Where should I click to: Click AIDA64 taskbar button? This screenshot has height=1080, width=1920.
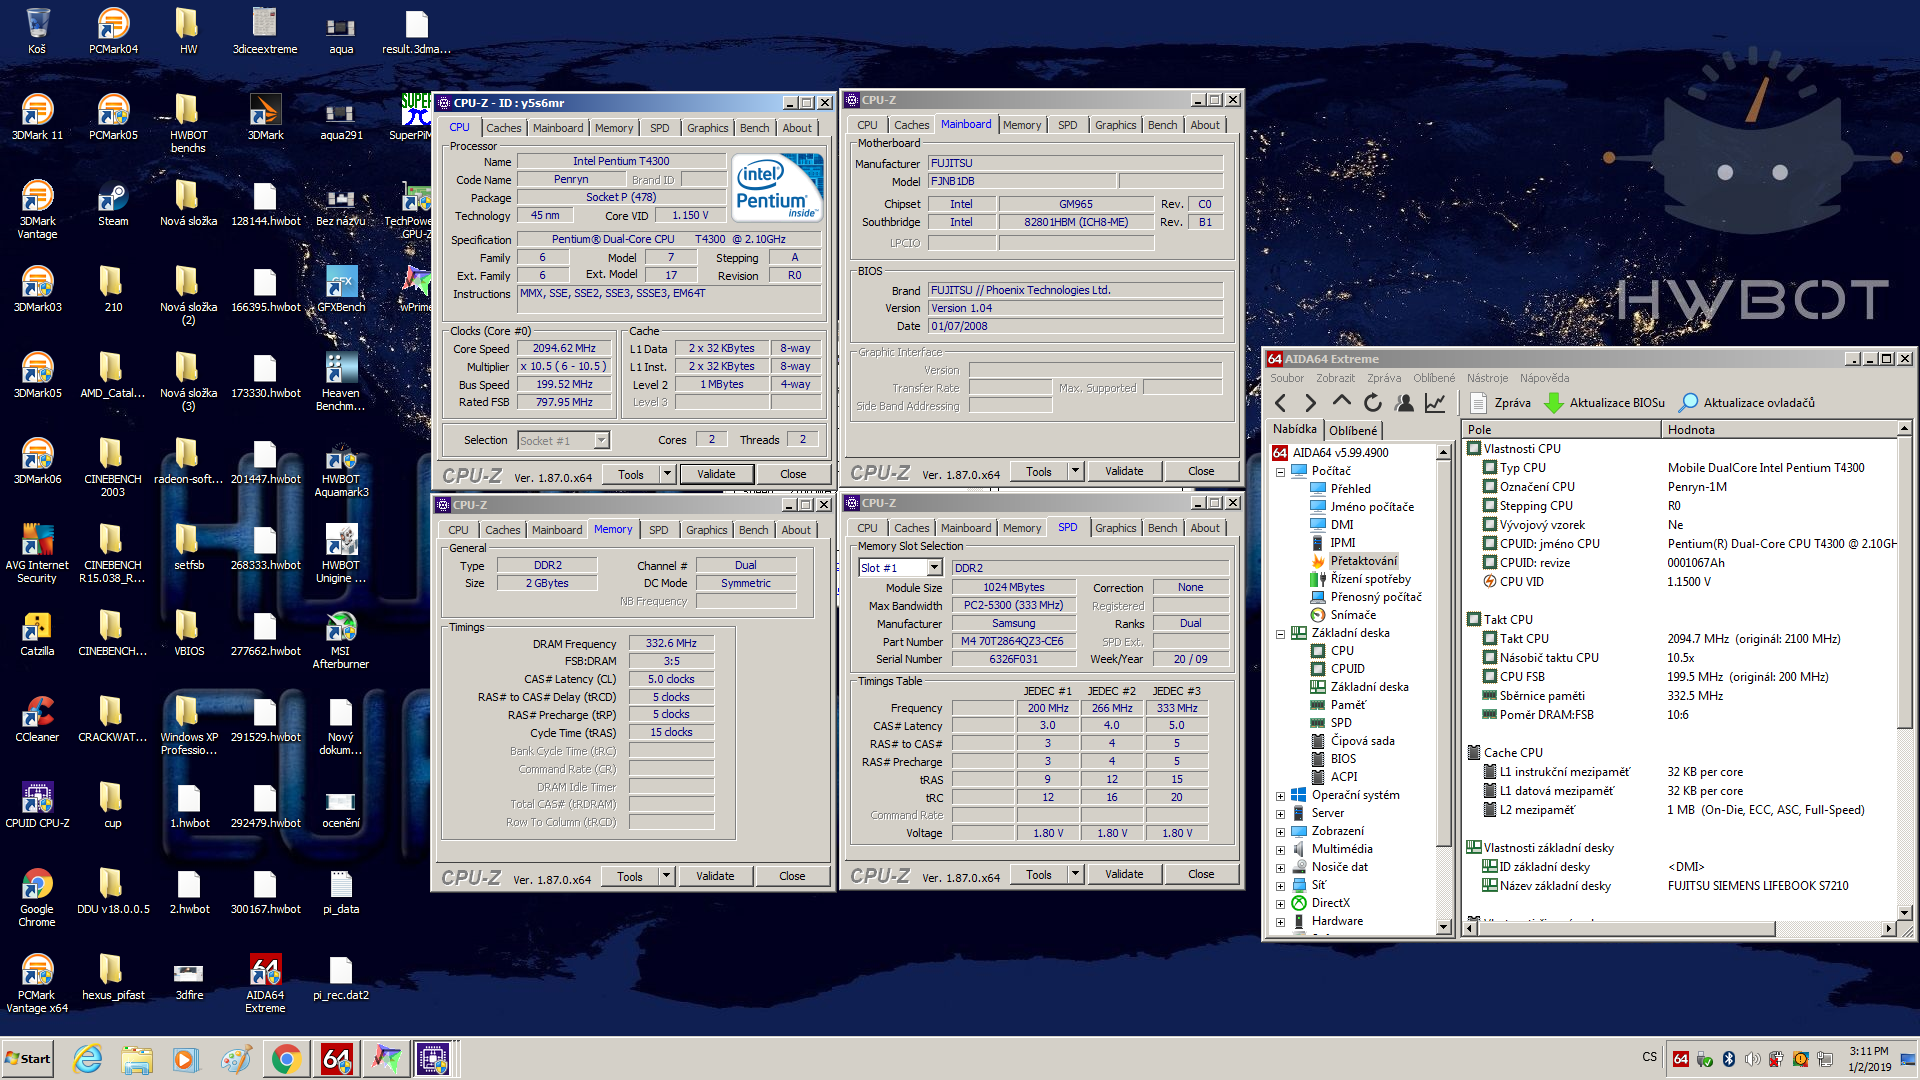[x=336, y=1059]
